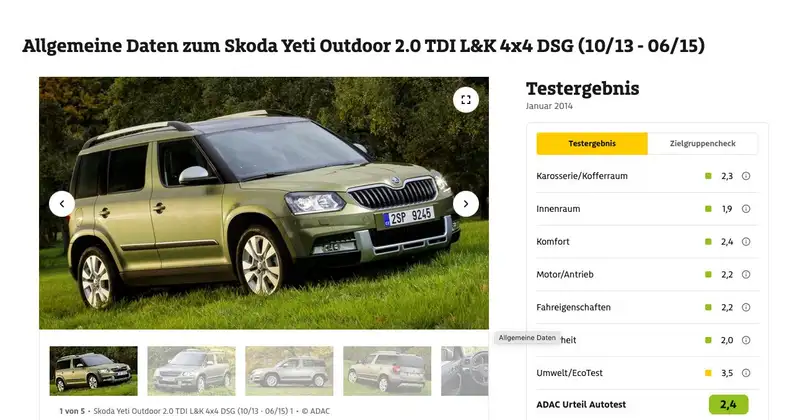Click the main Skoda Yeti photo
This screenshot has height=420, width=800.
tap(264, 203)
